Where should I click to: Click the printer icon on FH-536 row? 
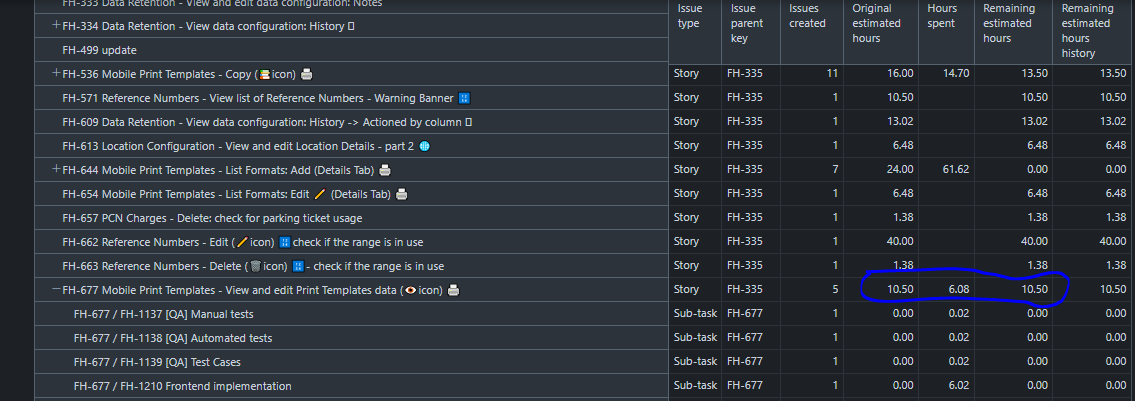coord(307,74)
